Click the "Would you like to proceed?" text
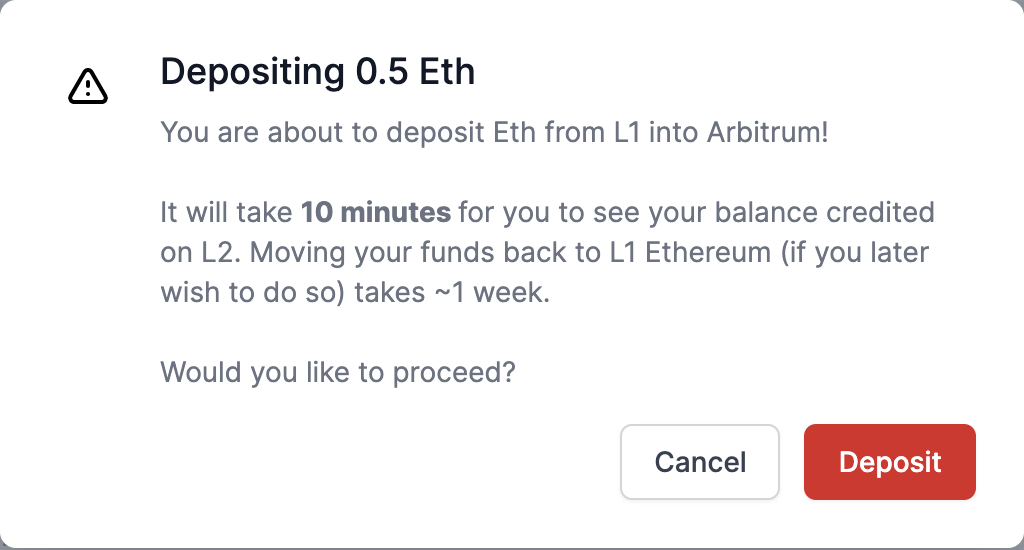The image size is (1024, 550). click(x=338, y=373)
